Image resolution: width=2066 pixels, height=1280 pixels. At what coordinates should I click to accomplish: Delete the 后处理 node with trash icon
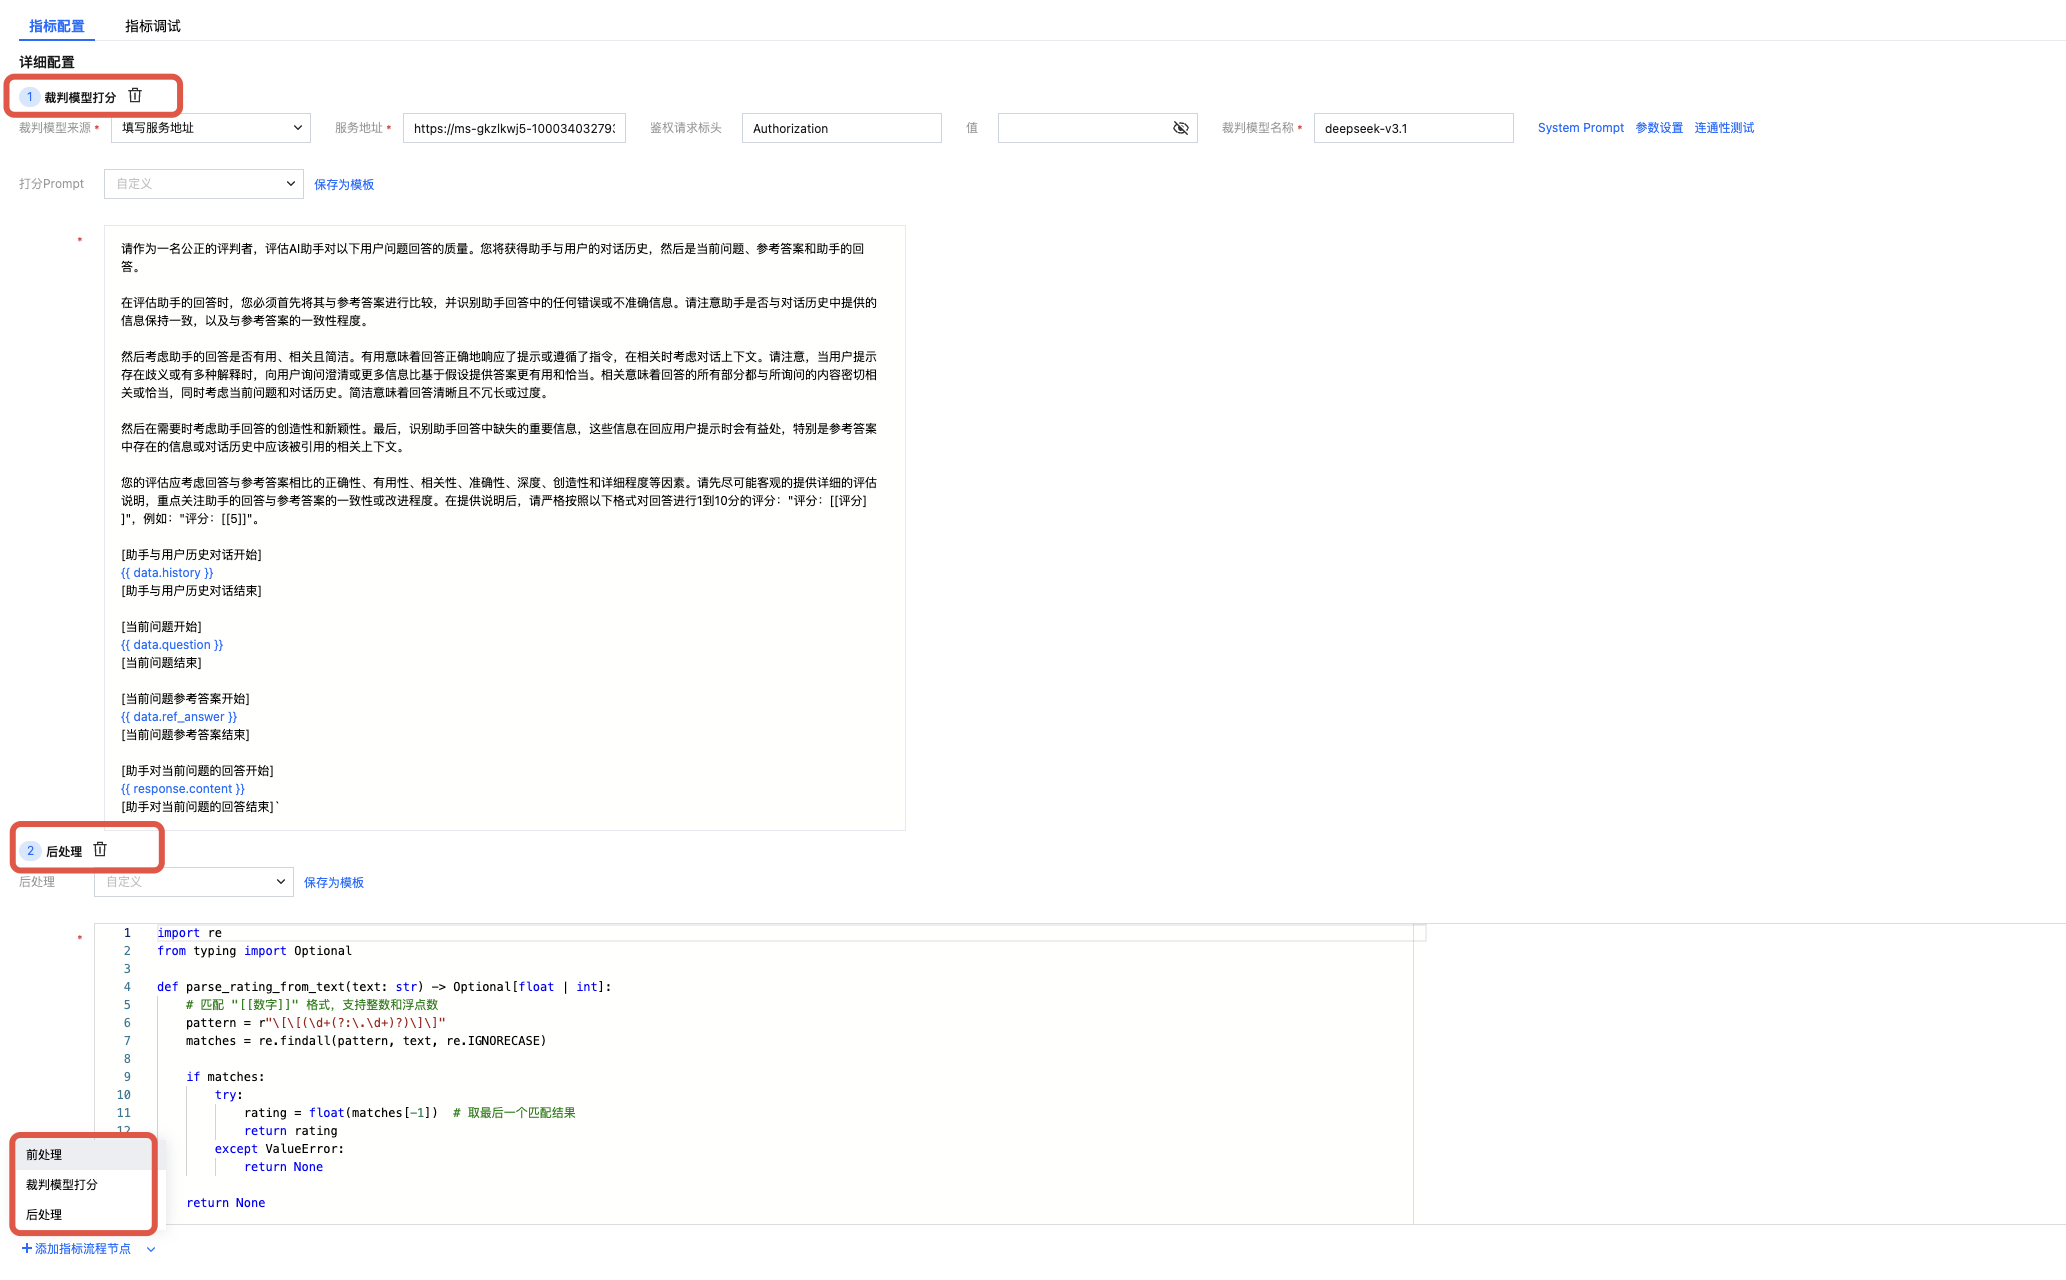pyautogui.click(x=100, y=850)
